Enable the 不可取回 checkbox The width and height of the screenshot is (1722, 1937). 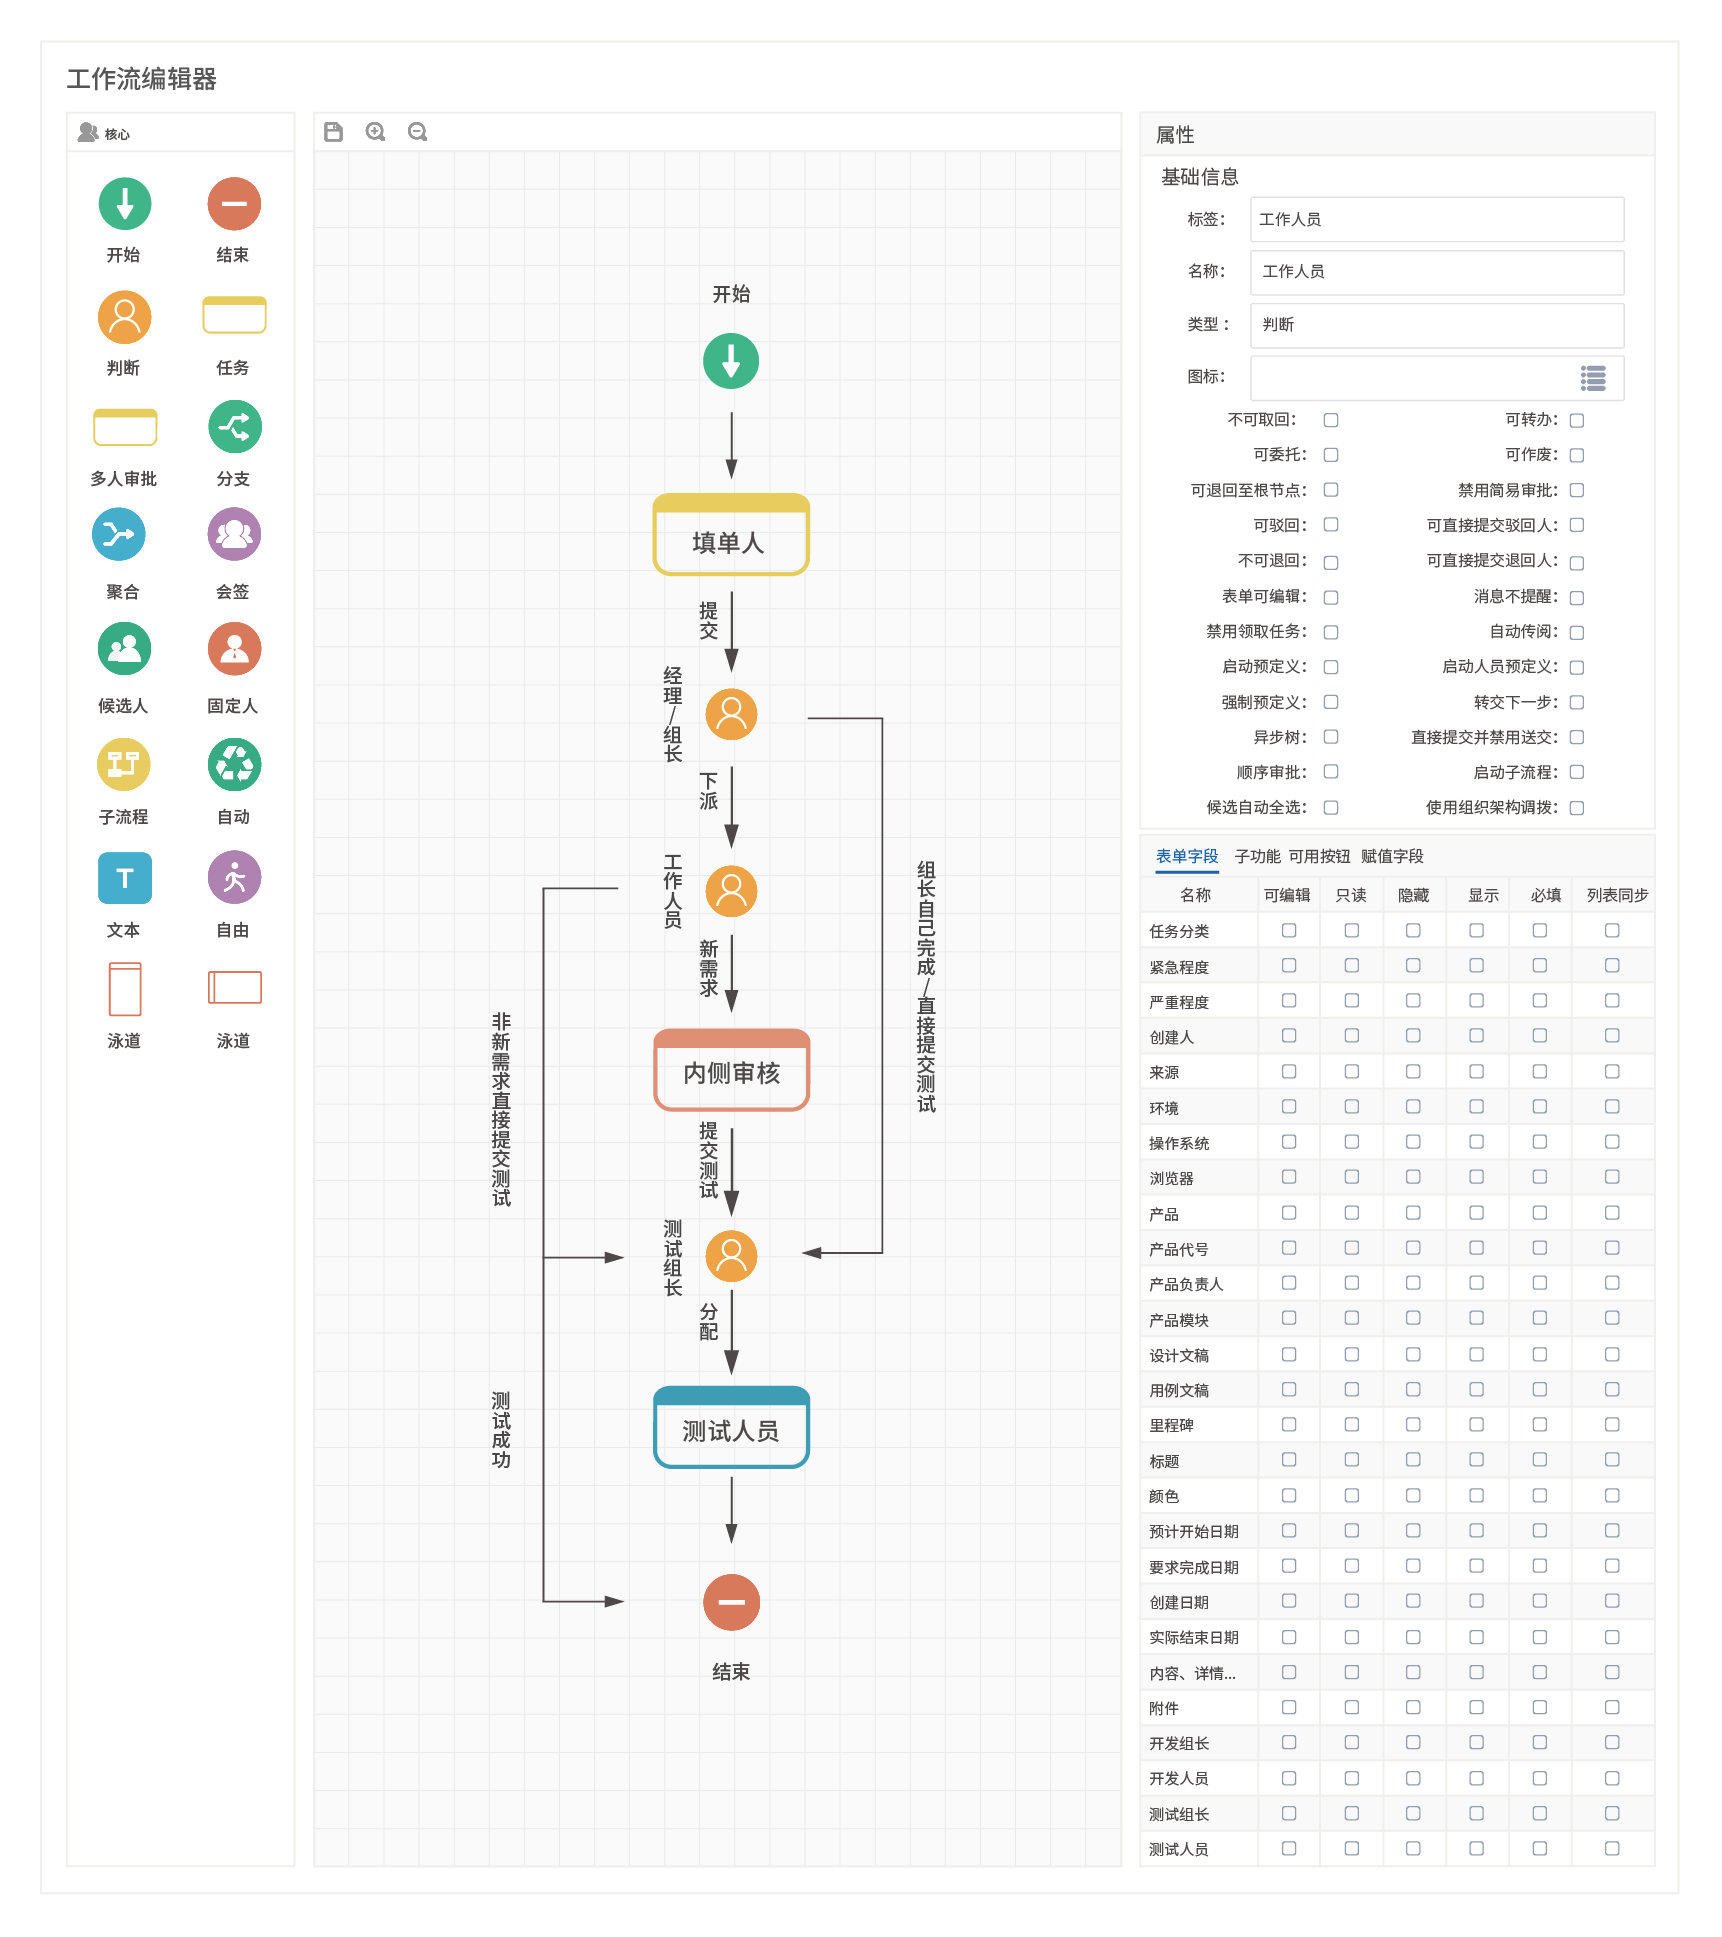coord(1331,420)
